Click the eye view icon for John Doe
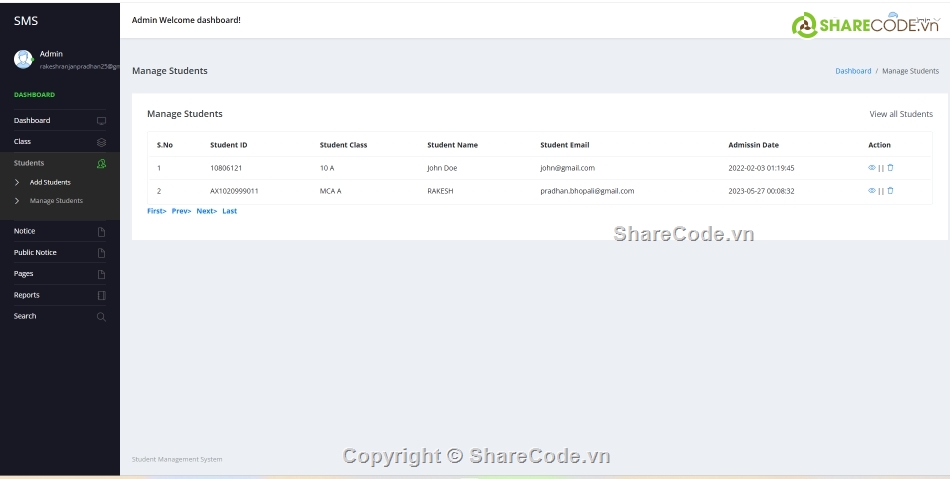This screenshot has width=950, height=479. point(871,168)
